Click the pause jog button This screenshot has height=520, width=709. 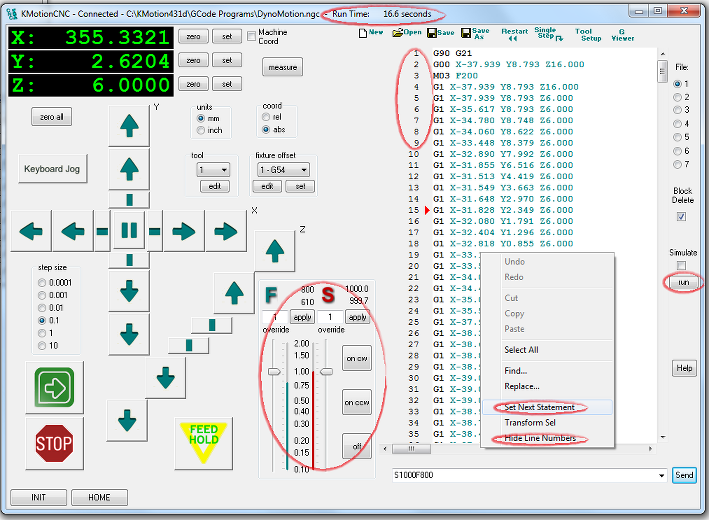[x=128, y=231]
